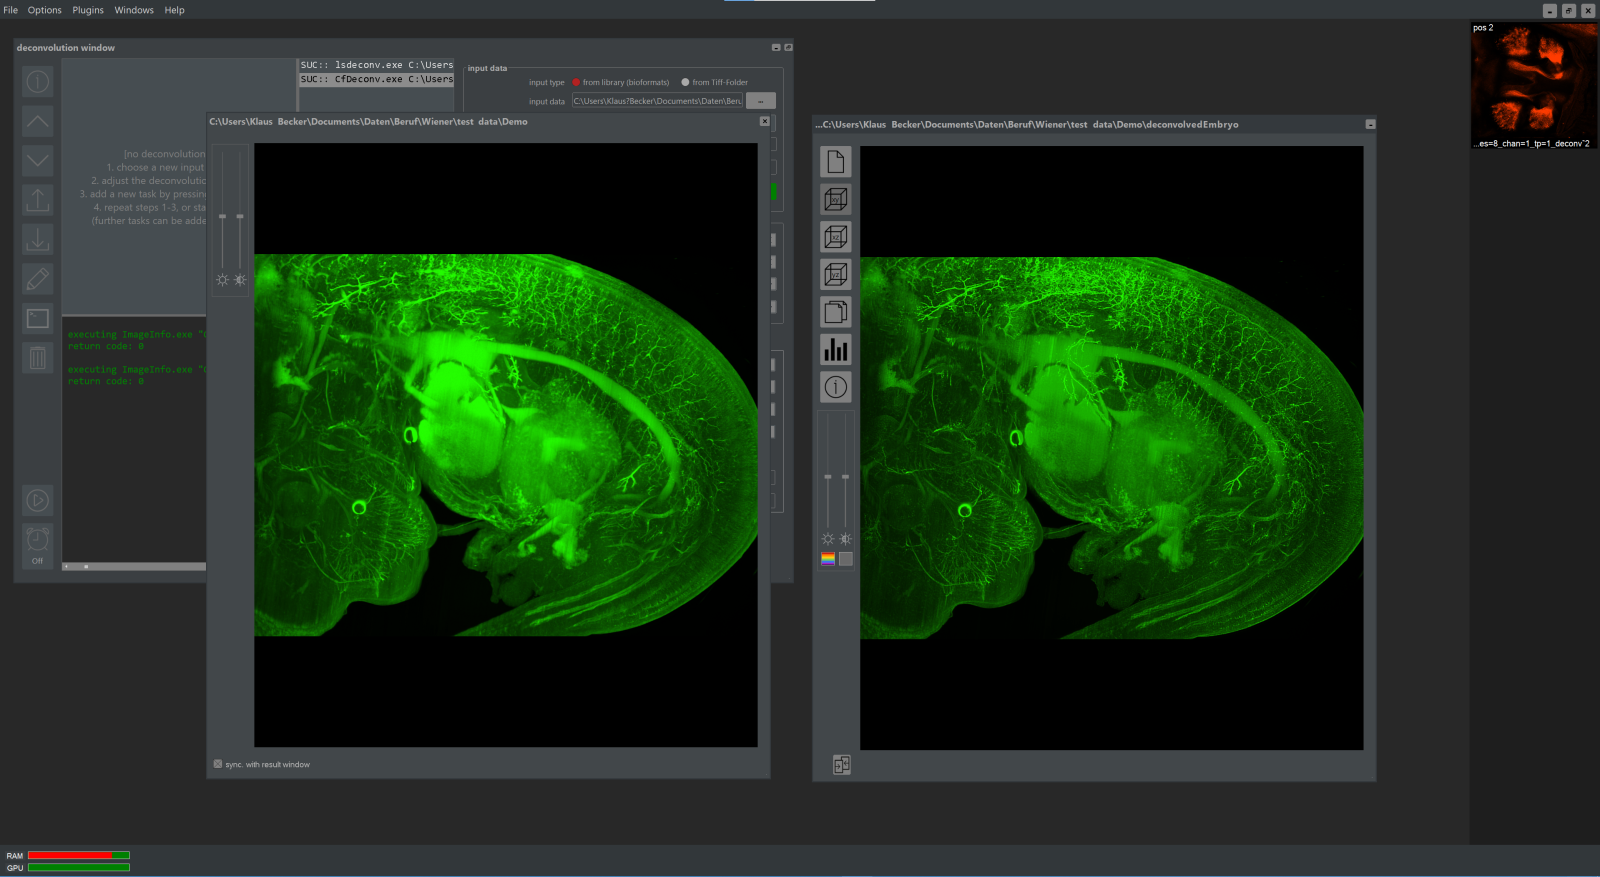
Task: Select the YZ projection cube icon
Action: pyautogui.click(x=835, y=274)
